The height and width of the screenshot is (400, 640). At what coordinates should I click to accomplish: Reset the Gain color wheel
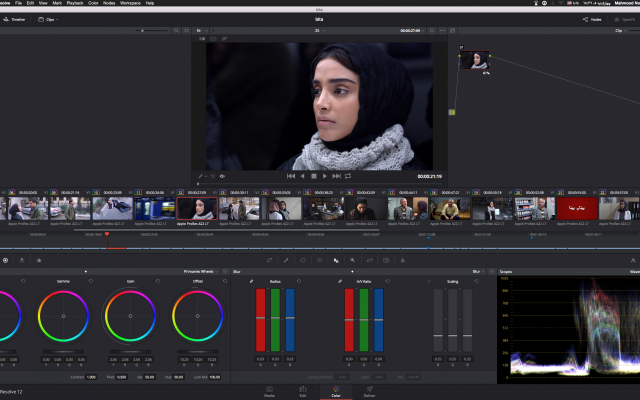(158, 281)
